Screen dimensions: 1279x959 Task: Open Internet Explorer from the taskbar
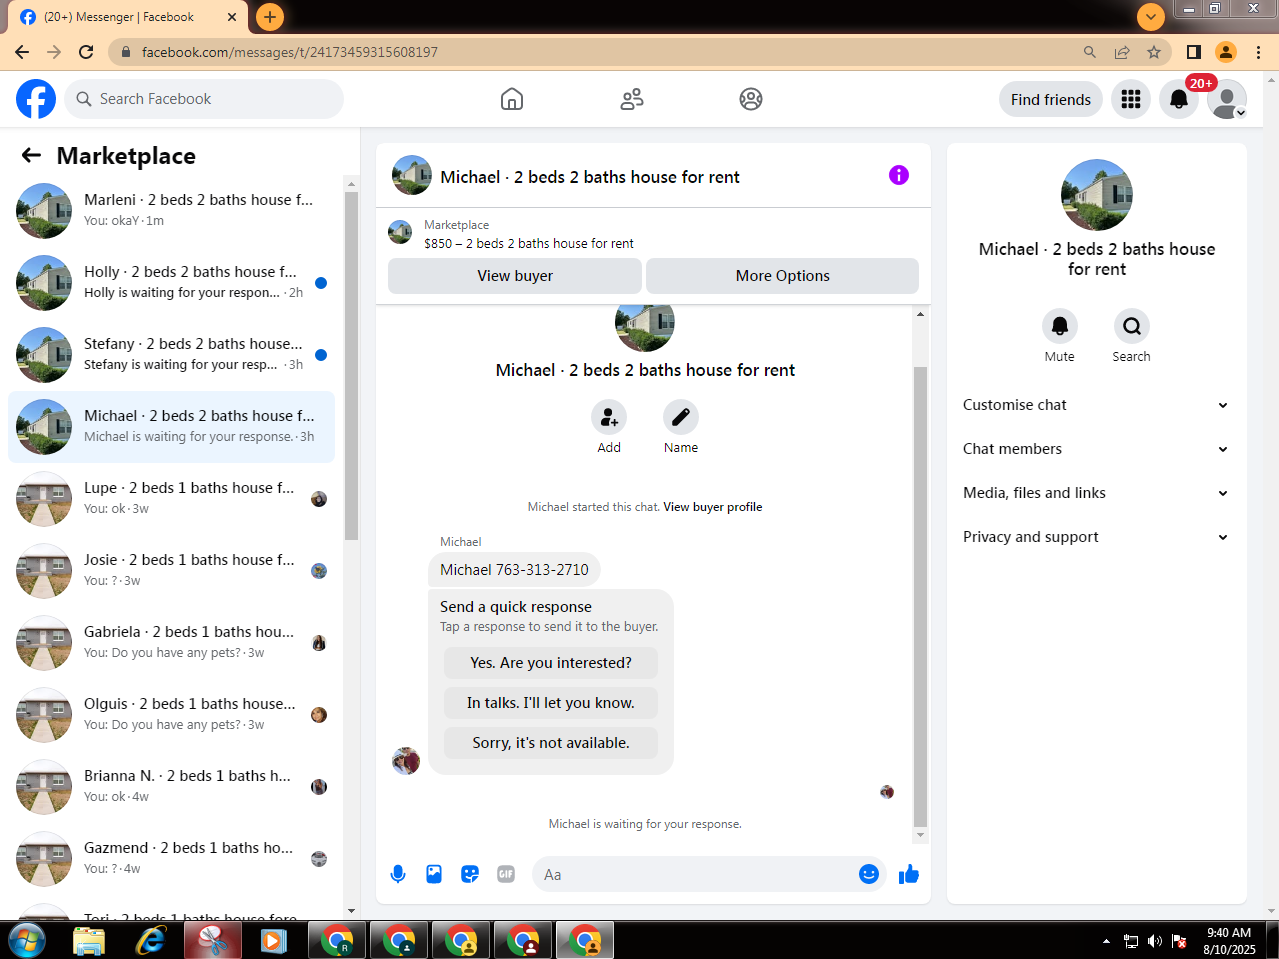pos(151,940)
